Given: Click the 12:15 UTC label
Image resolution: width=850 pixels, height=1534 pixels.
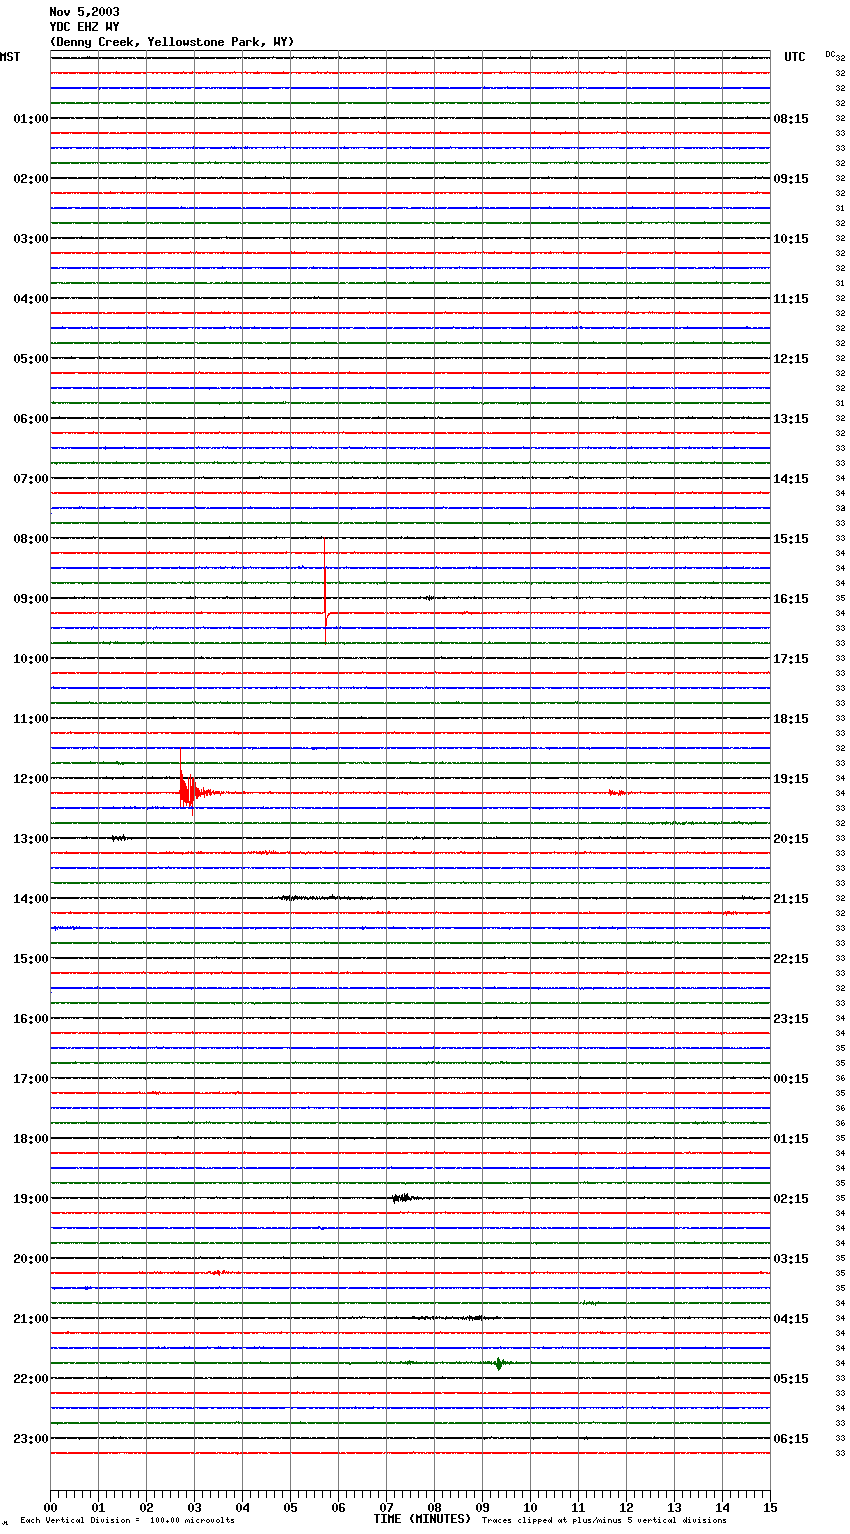Looking at the screenshot, I should click(x=791, y=359).
